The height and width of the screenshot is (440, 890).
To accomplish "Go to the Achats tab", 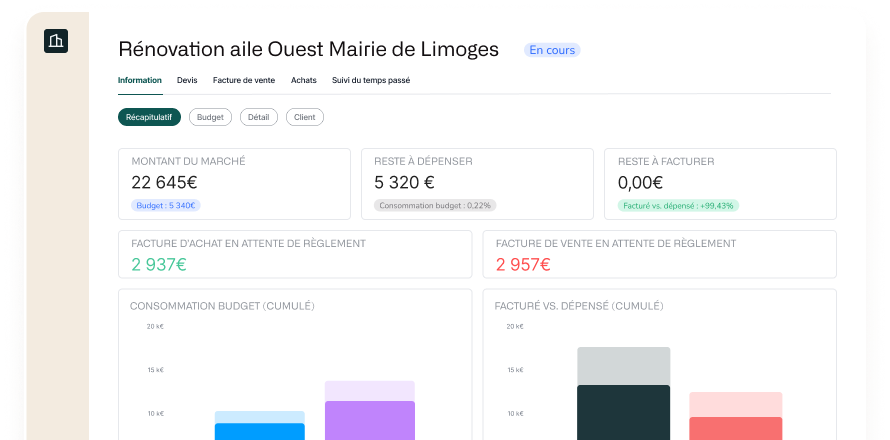I will pos(304,80).
